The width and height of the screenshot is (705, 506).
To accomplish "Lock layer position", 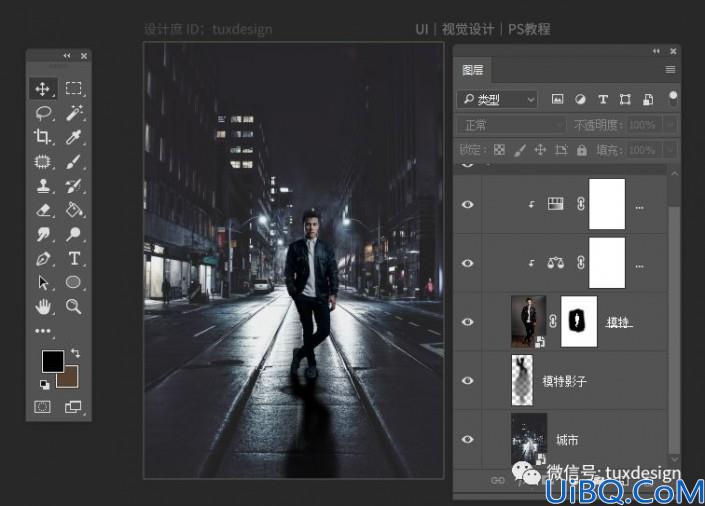I will click(540, 150).
